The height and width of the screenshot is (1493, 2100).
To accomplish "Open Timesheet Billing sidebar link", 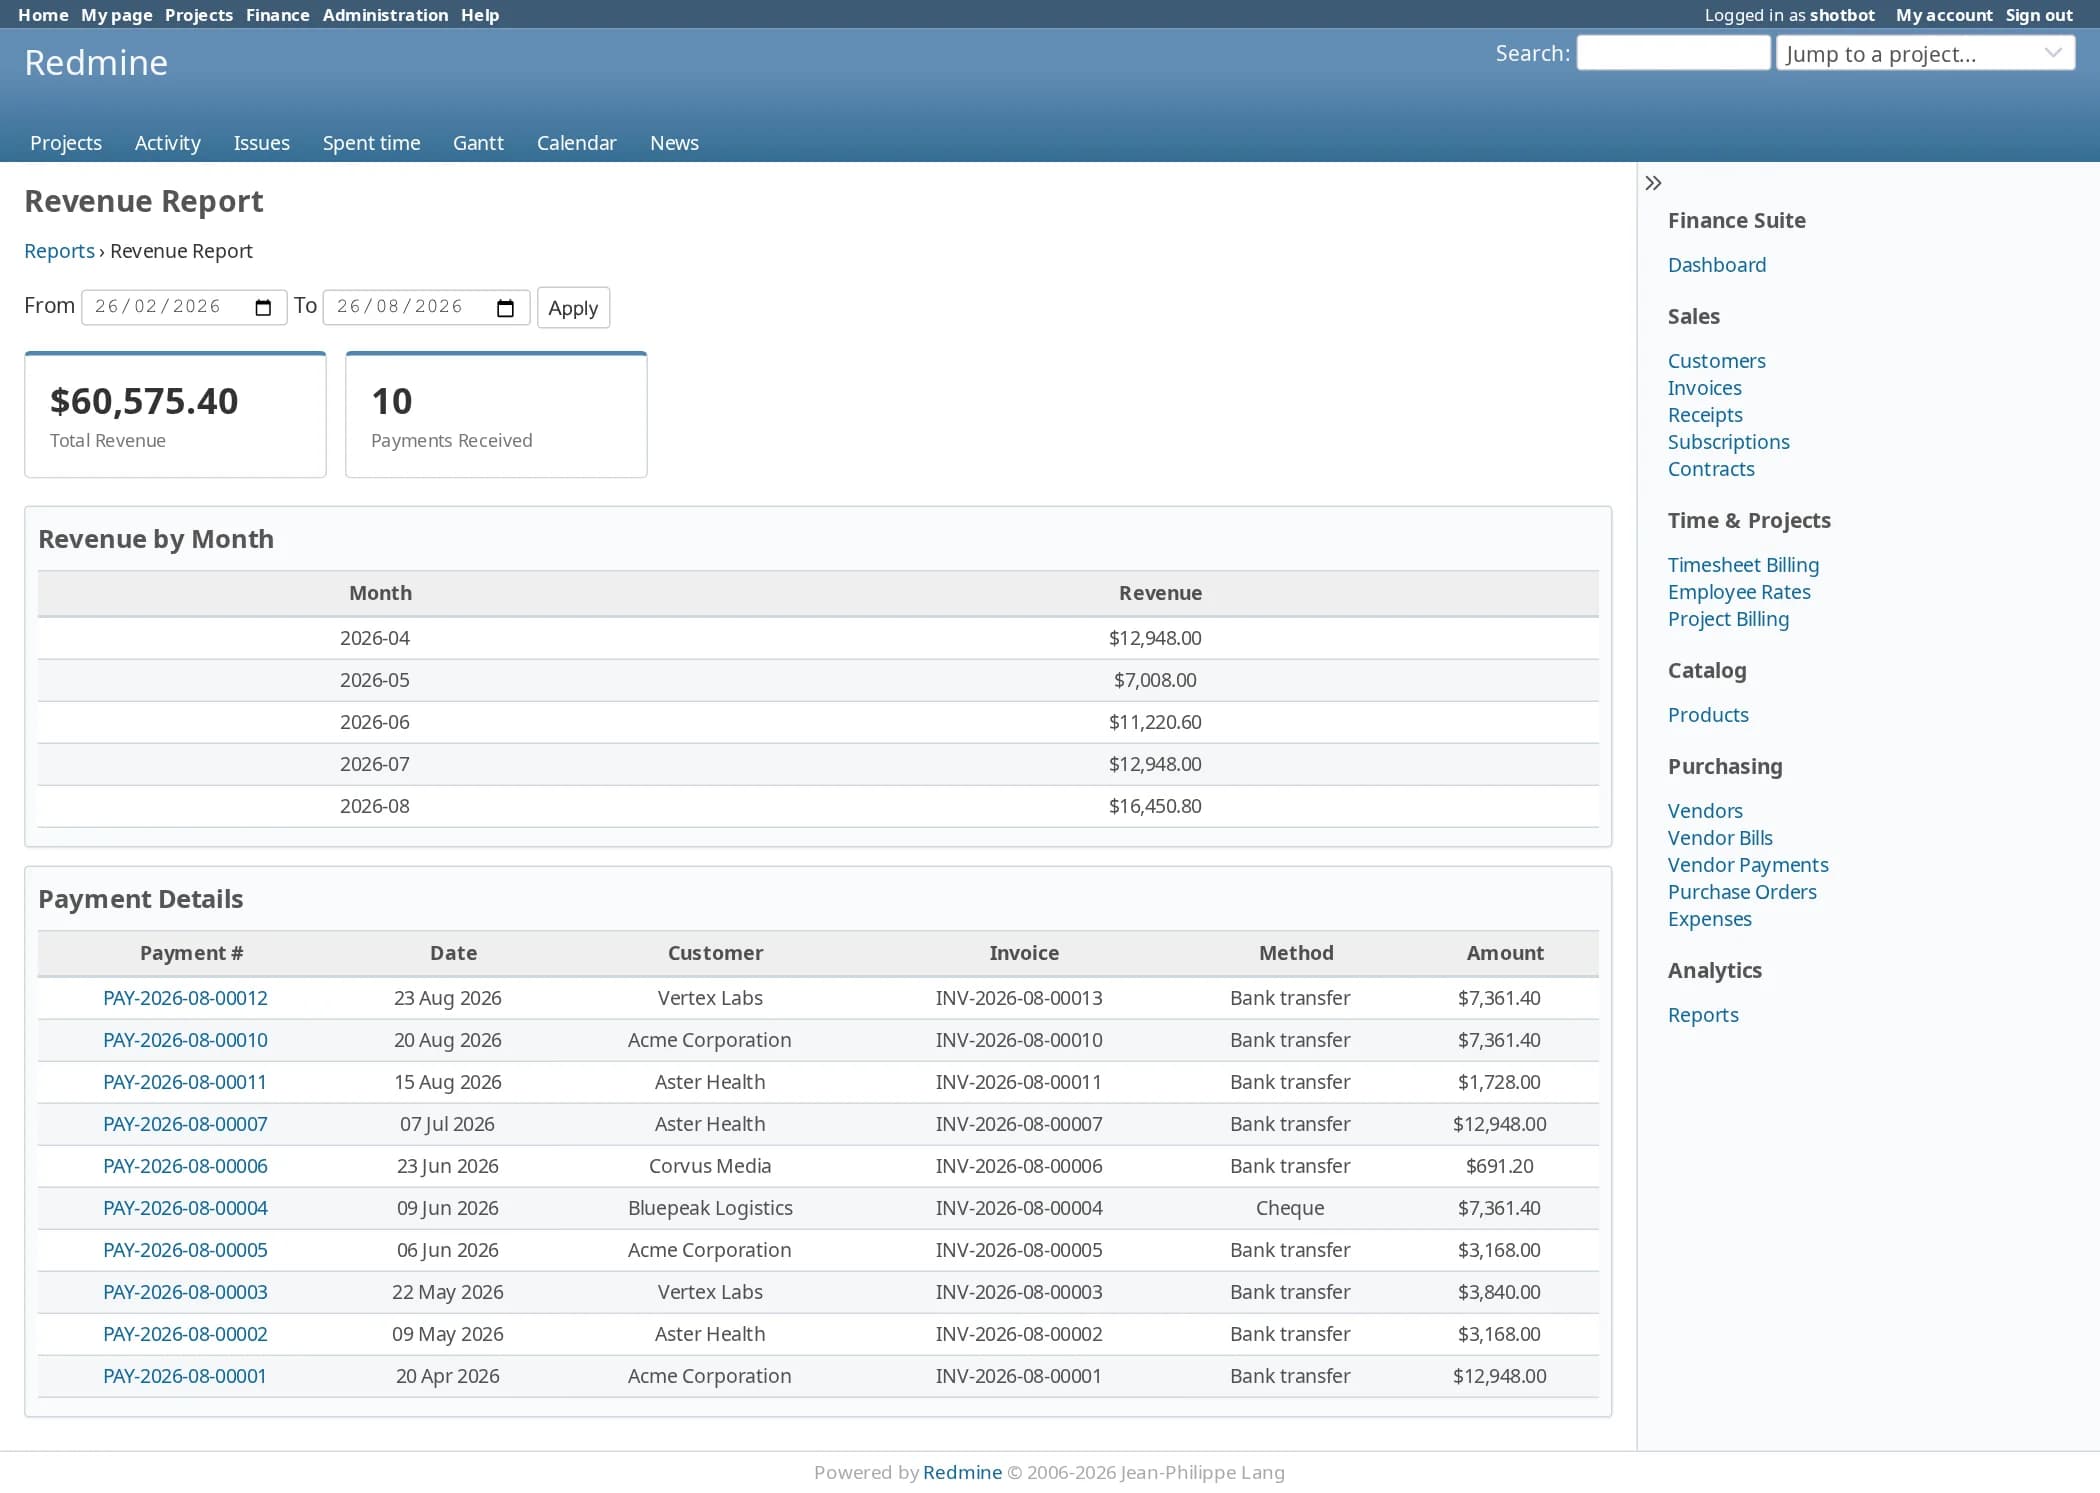I will 1744,565.
